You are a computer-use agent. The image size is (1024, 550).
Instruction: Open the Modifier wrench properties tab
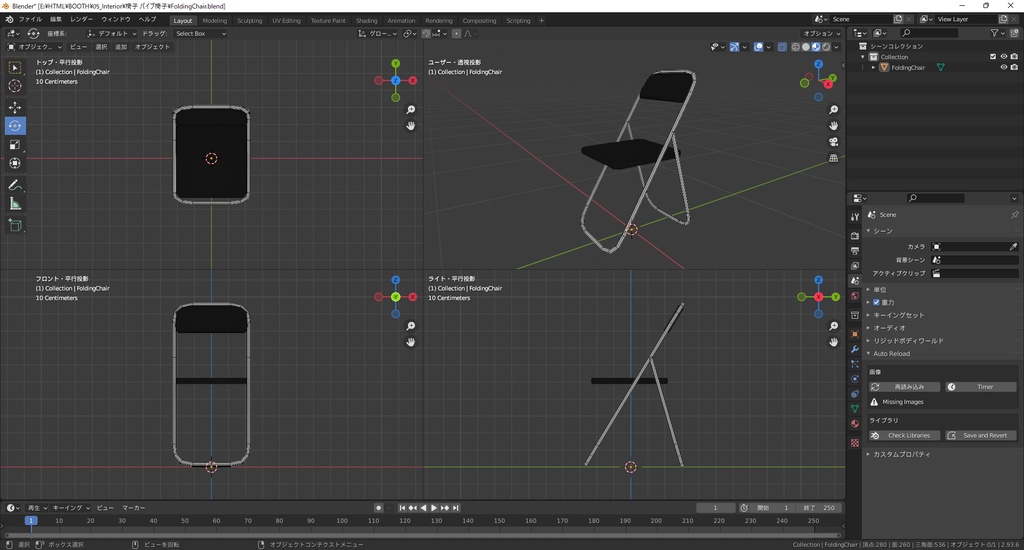pos(855,350)
